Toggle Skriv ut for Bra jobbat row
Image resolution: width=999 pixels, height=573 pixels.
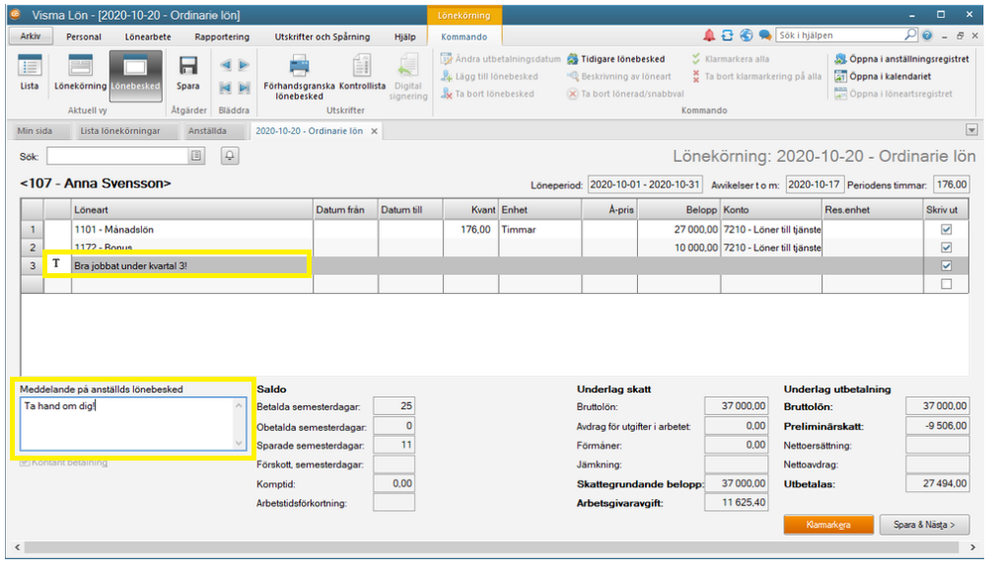pyautogui.click(x=946, y=265)
